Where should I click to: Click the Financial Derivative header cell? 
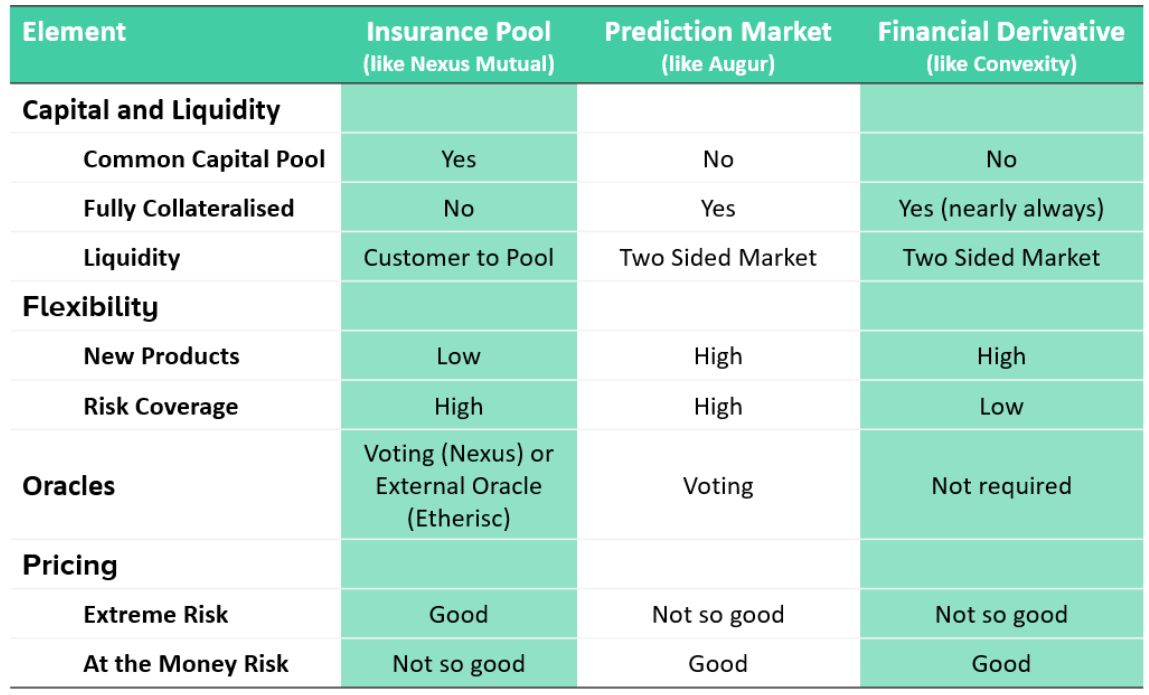point(1001,46)
